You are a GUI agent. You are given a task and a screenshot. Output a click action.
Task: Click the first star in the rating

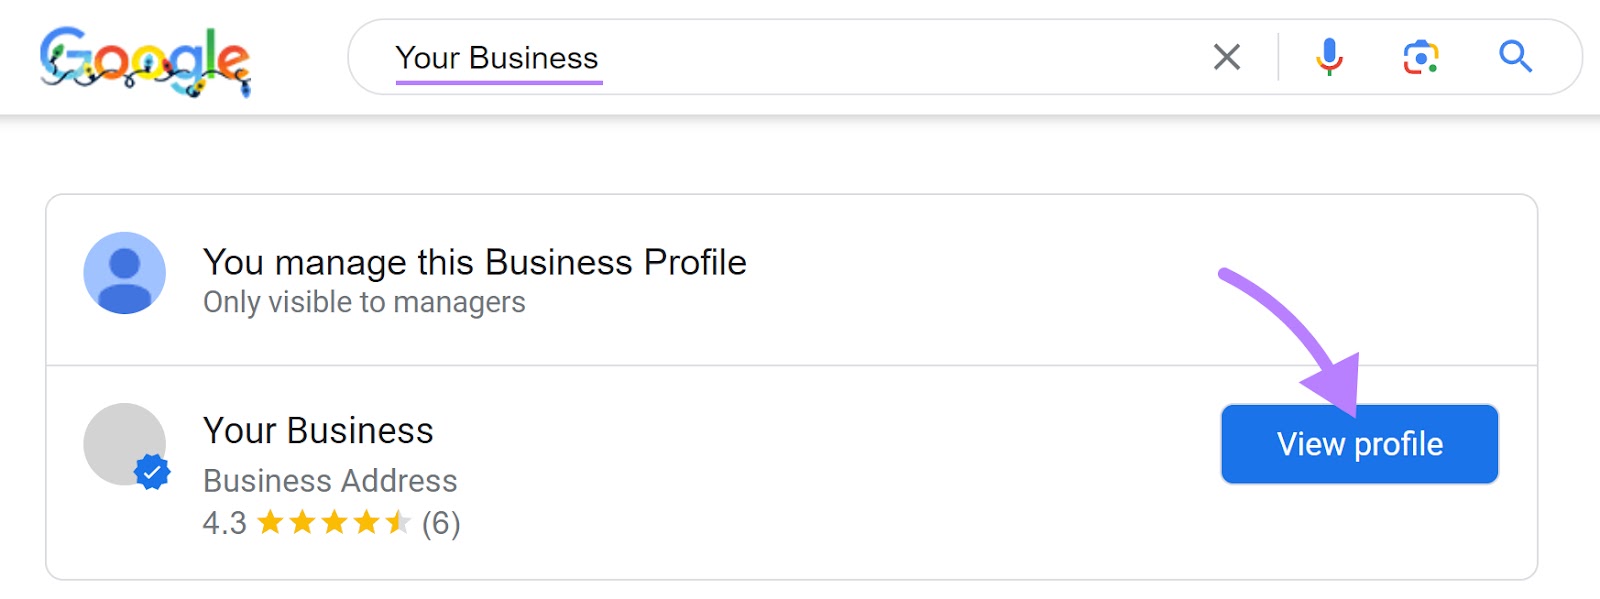270,521
